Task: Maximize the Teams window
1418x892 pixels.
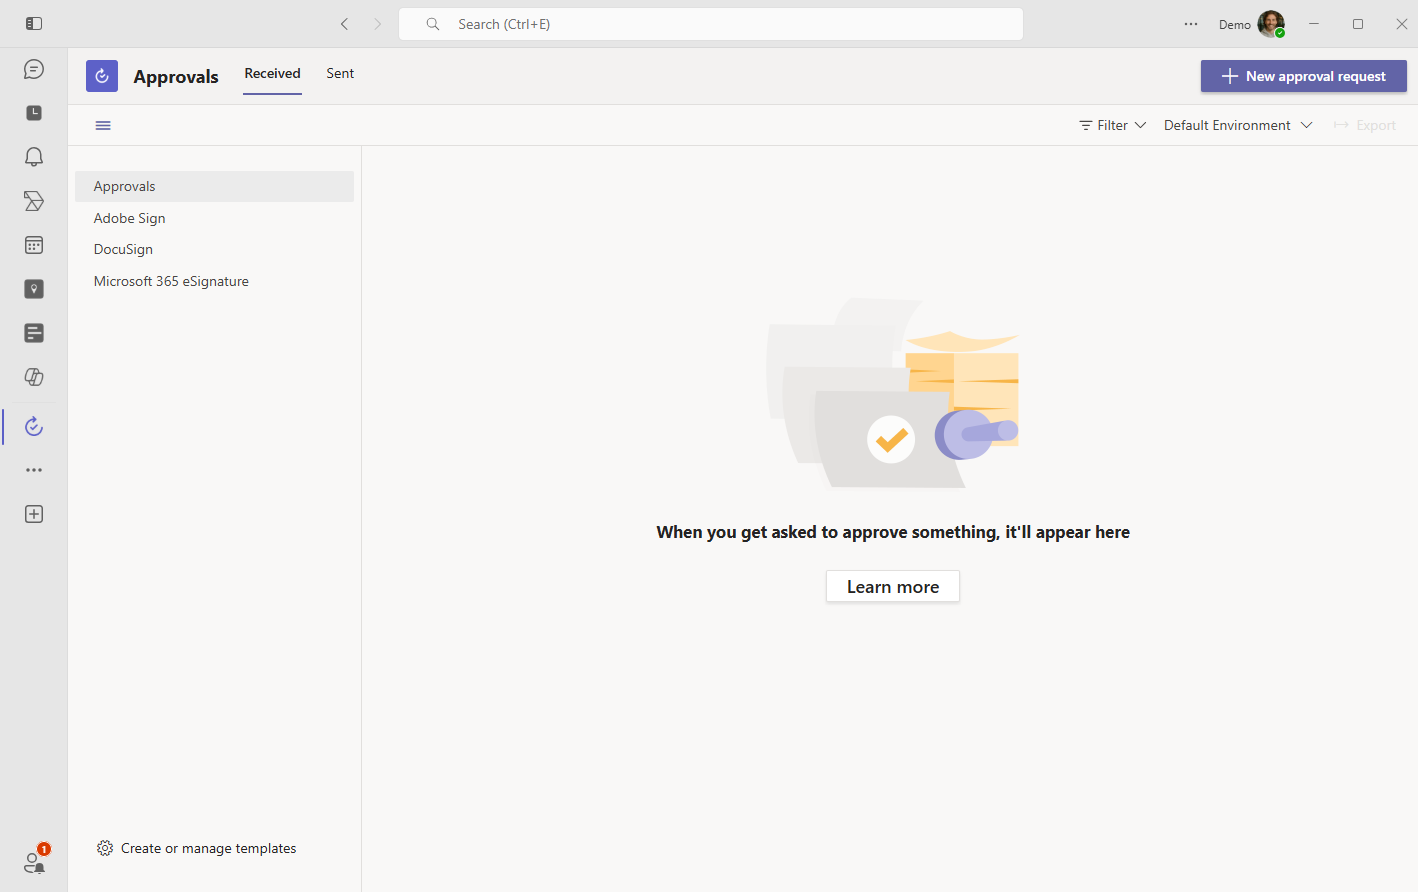Action: (x=1358, y=24)
